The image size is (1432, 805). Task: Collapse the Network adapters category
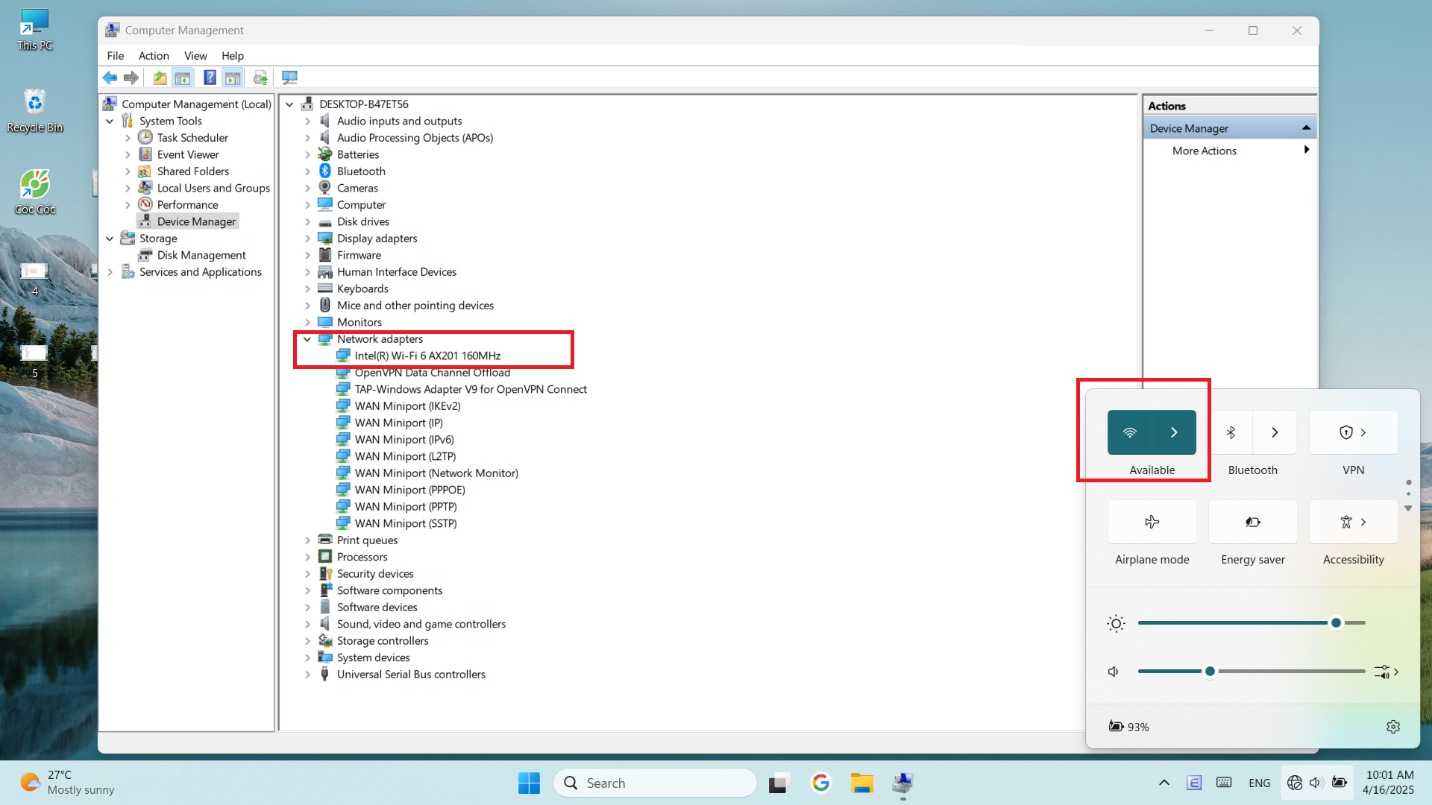click(x=308, y=340)
